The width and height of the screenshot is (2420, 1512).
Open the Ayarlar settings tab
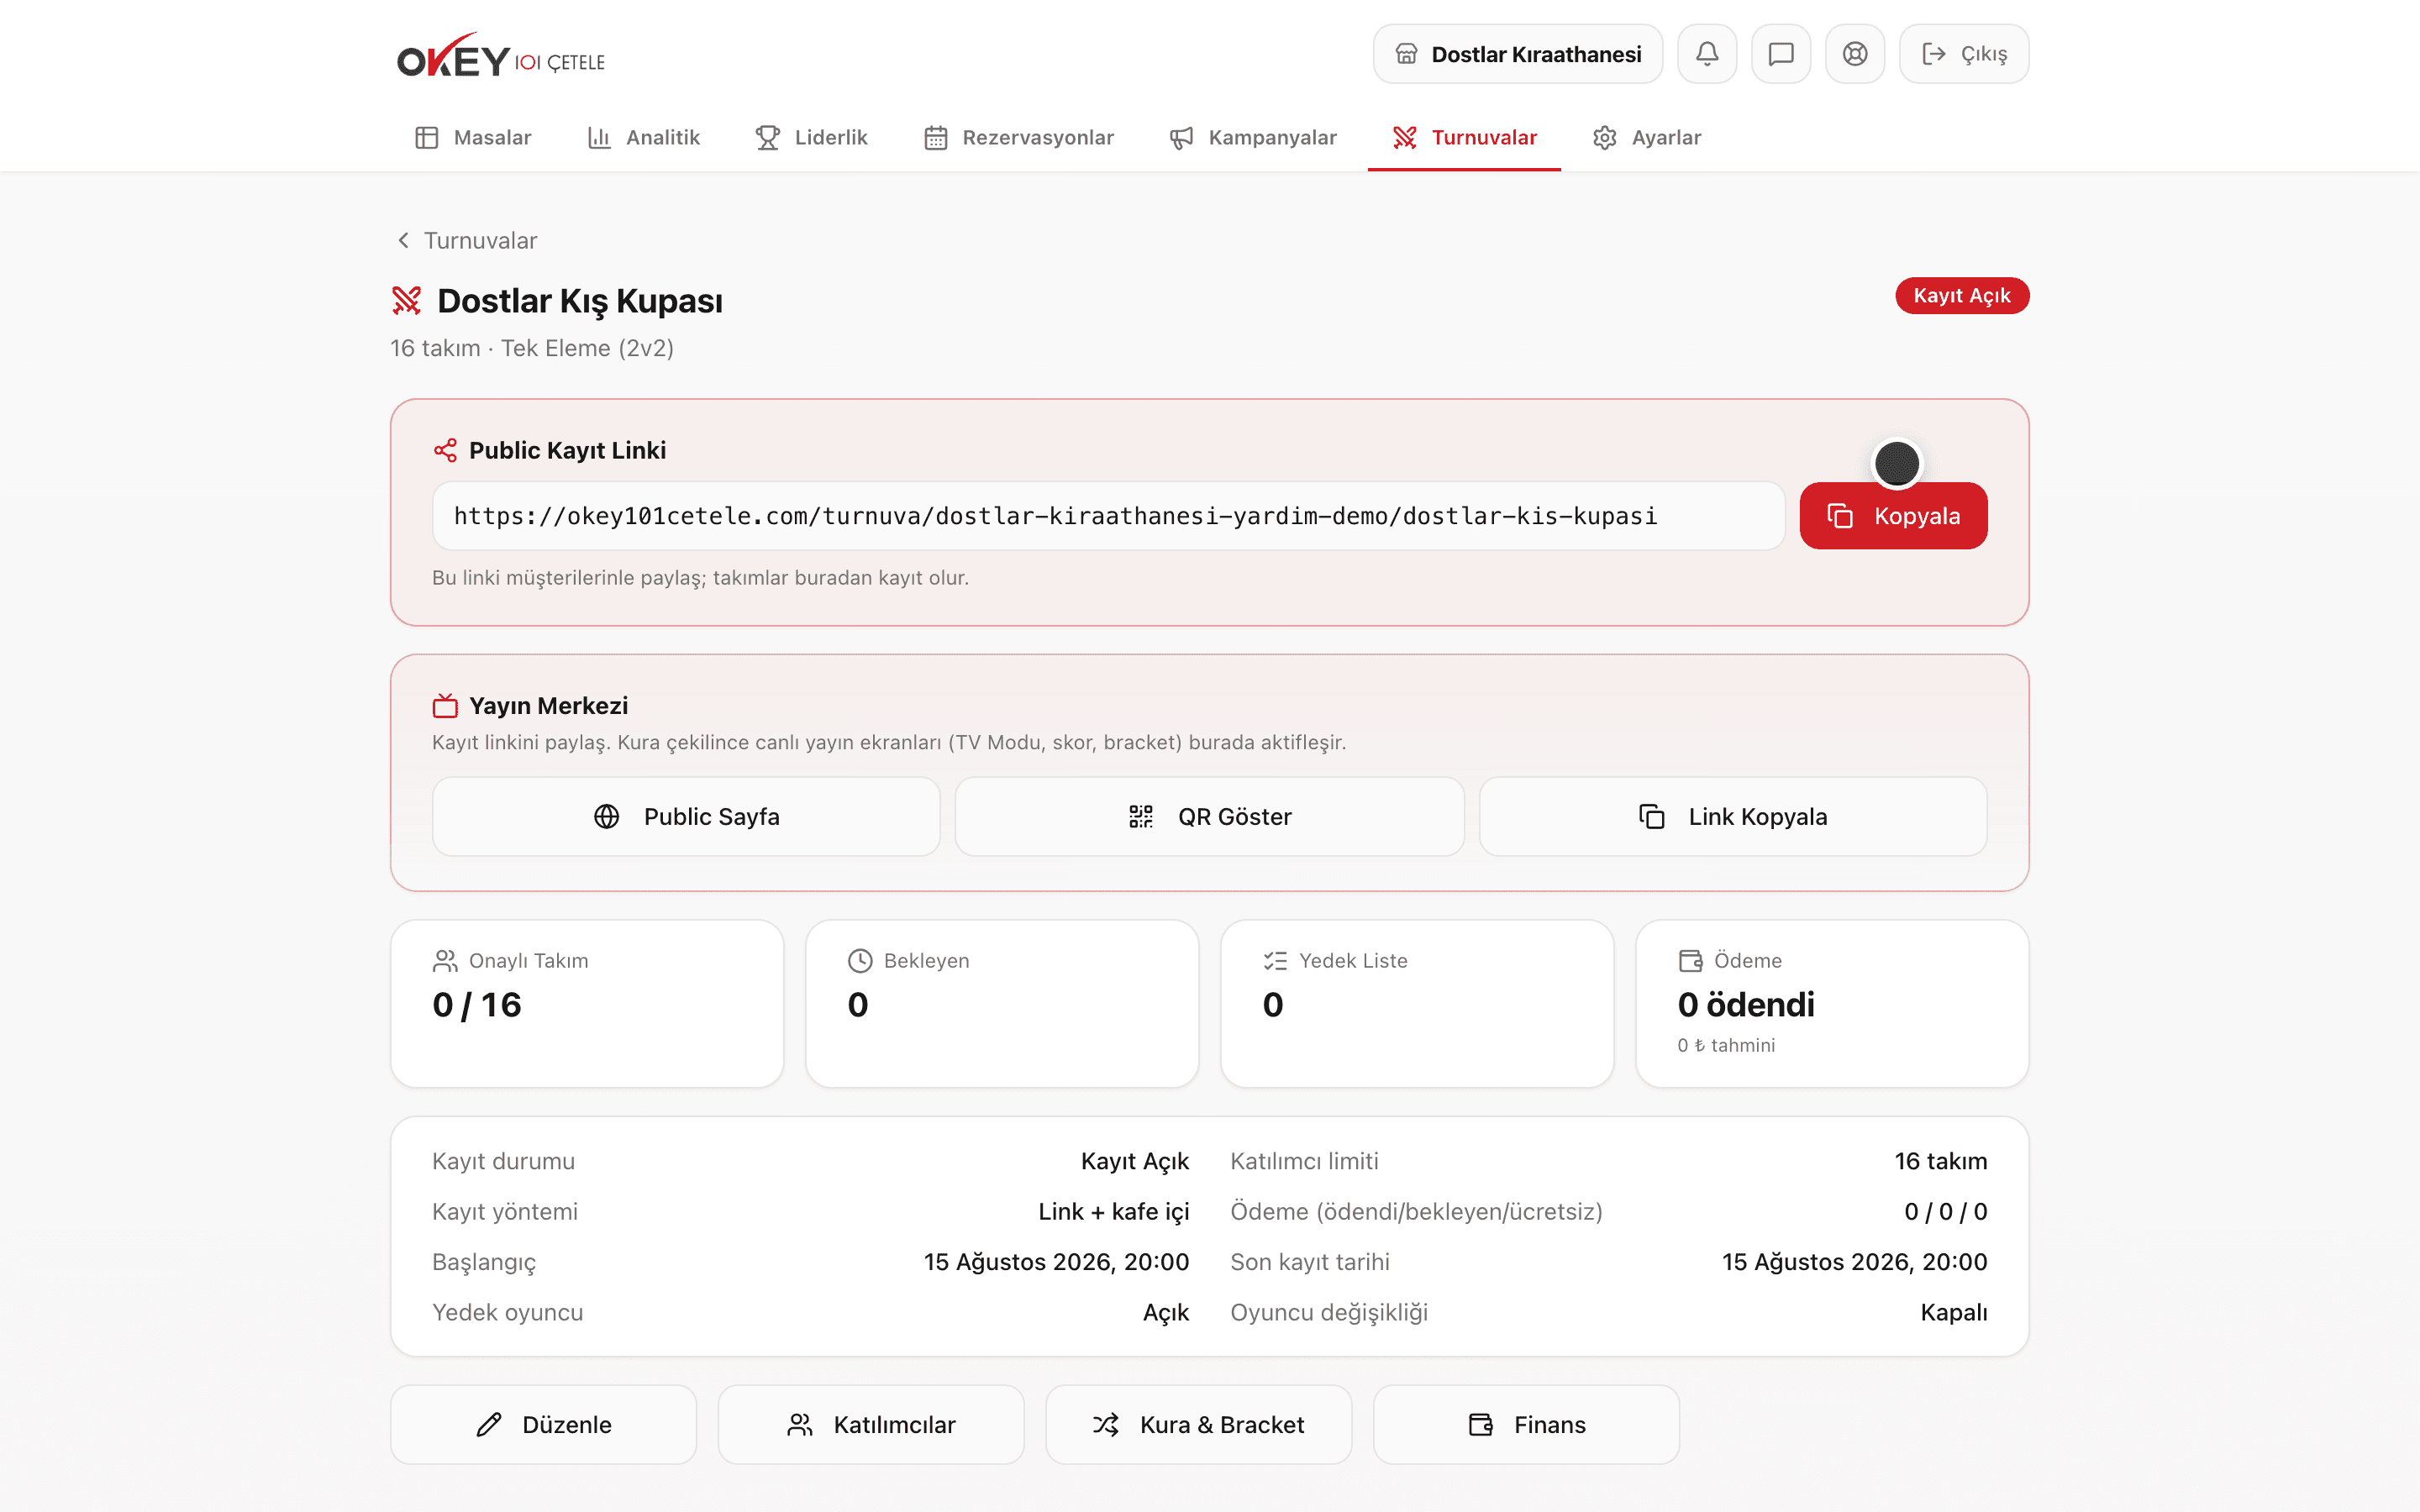pos(1647,137)
